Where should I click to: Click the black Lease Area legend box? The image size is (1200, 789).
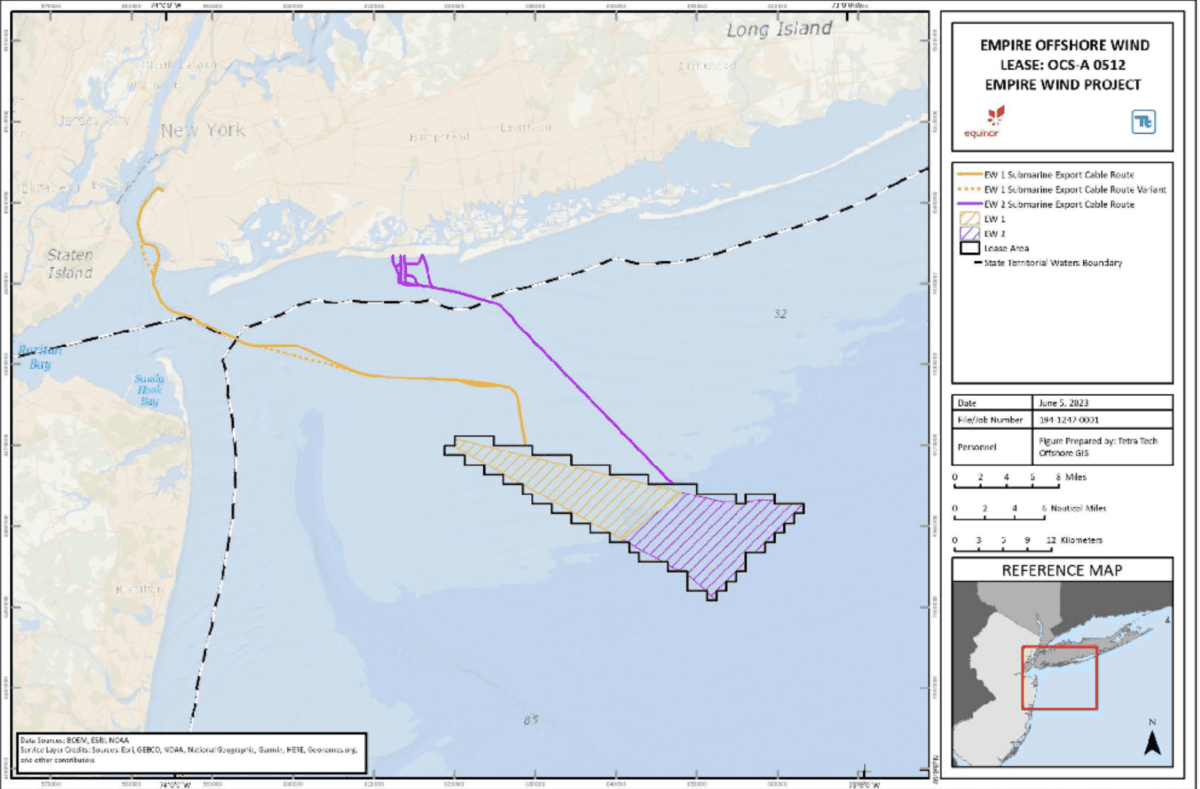pyautogui.click(x=969, y=248)
